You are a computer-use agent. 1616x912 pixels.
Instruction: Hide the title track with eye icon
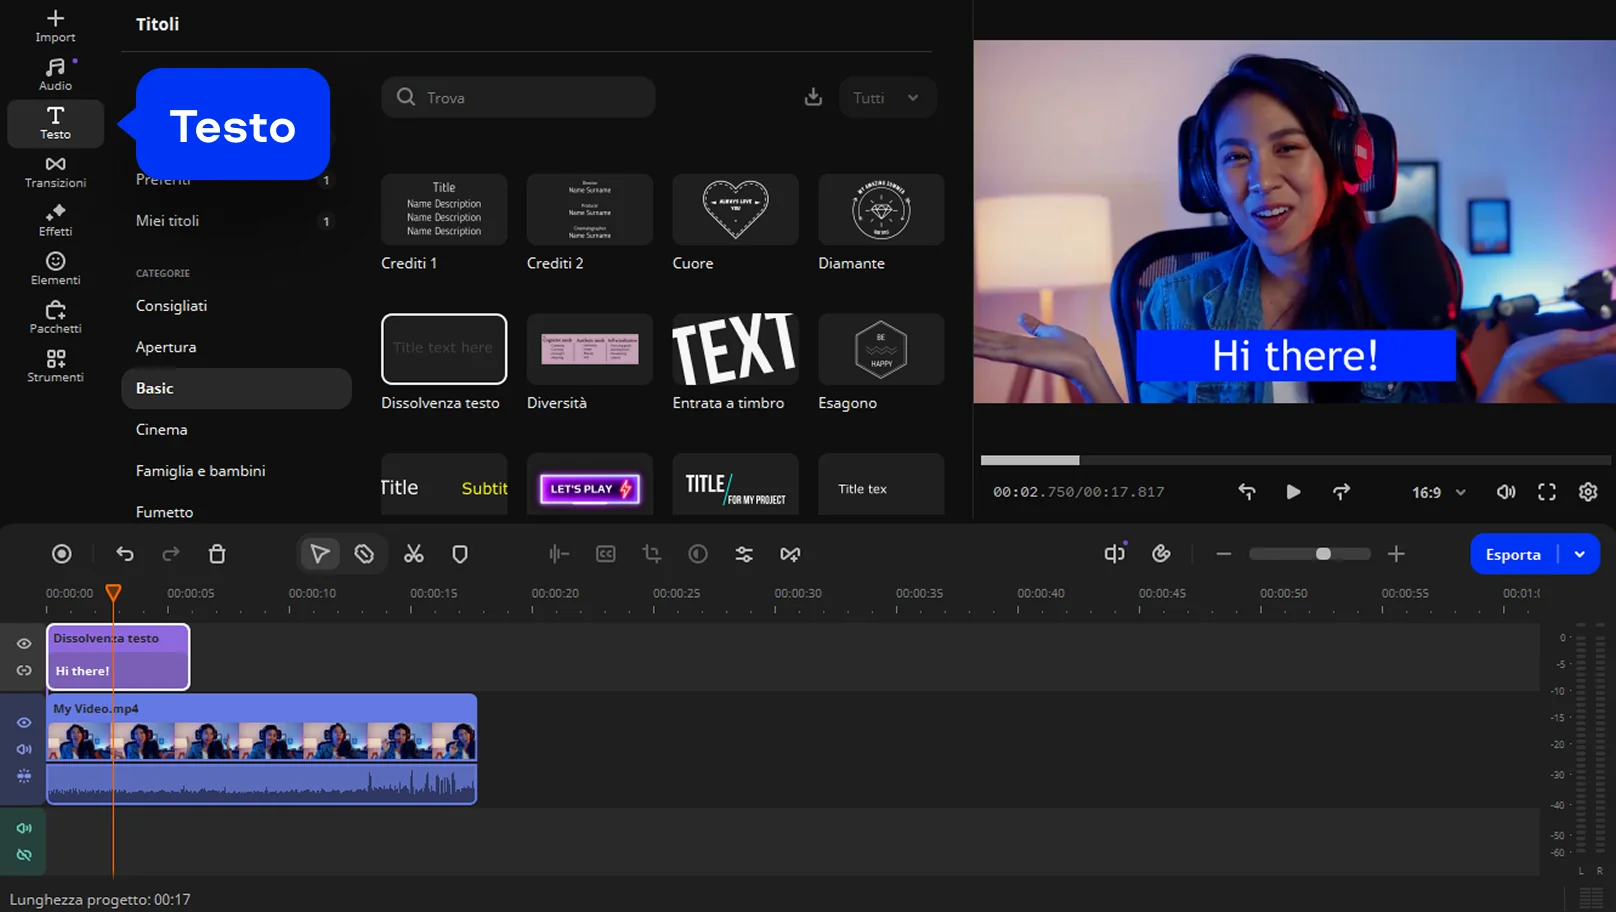(x=24, y=644)
